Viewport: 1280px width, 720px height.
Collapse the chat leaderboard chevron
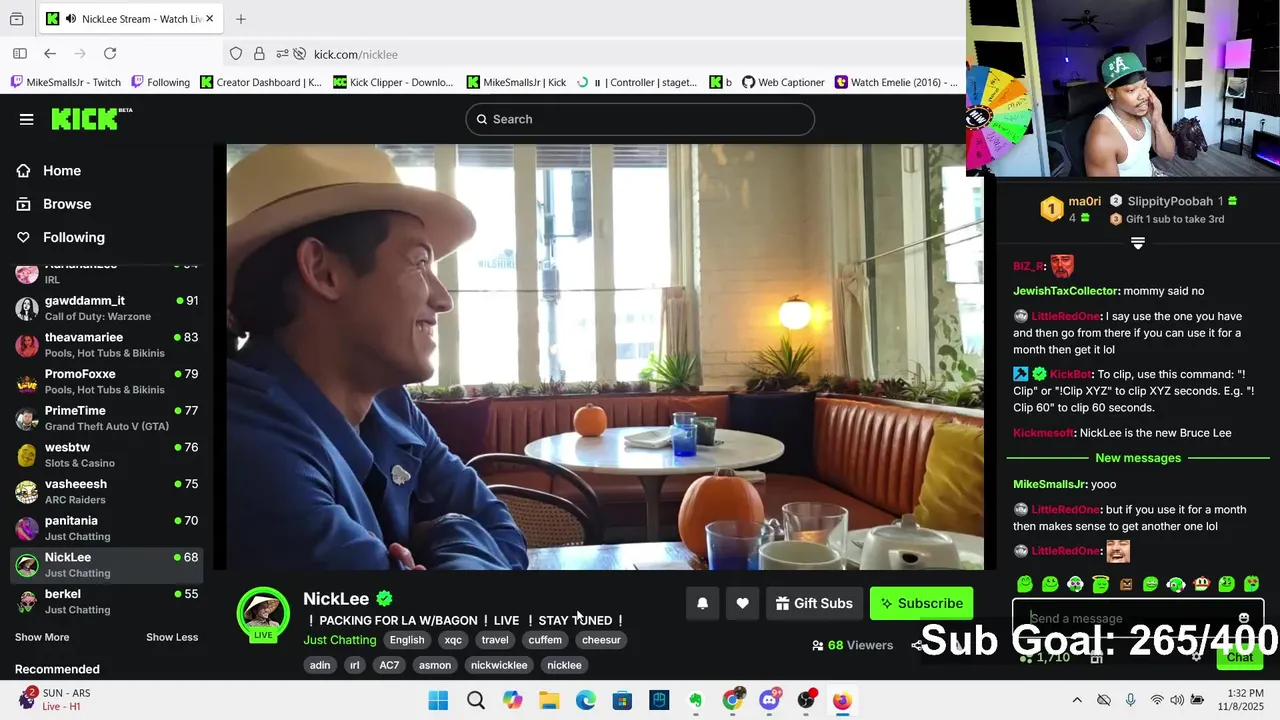point(1137,243)
